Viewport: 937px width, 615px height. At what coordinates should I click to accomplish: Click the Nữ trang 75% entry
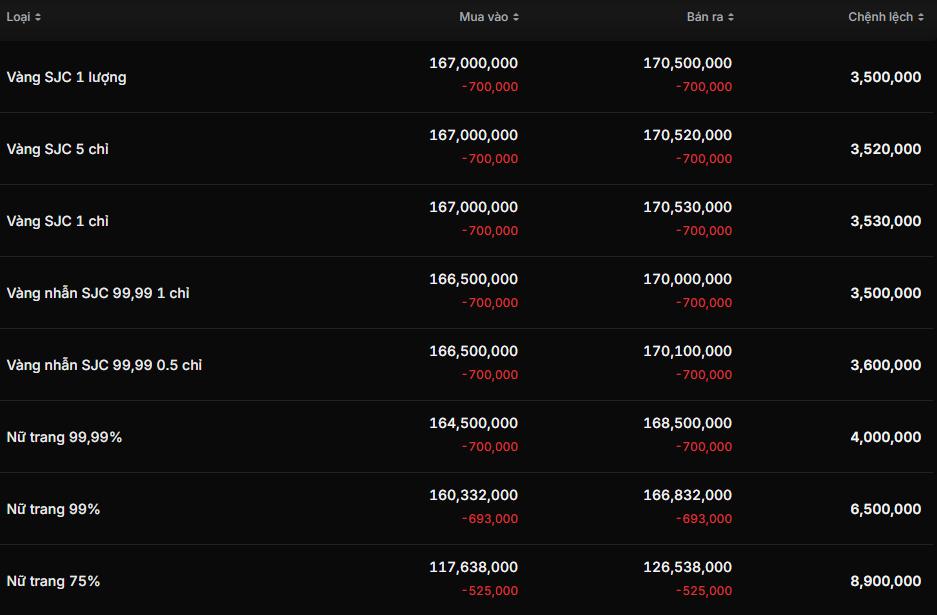tap(53, 581)
